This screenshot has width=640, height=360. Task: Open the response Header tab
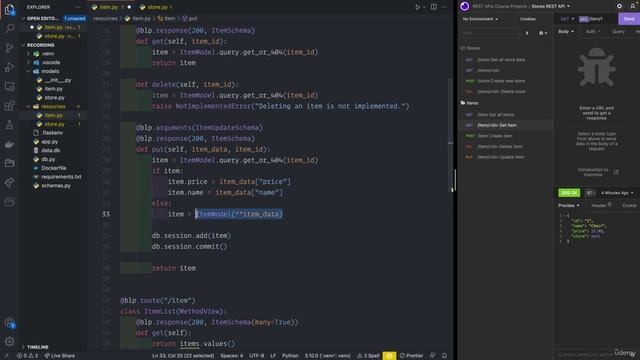[601, 205]
